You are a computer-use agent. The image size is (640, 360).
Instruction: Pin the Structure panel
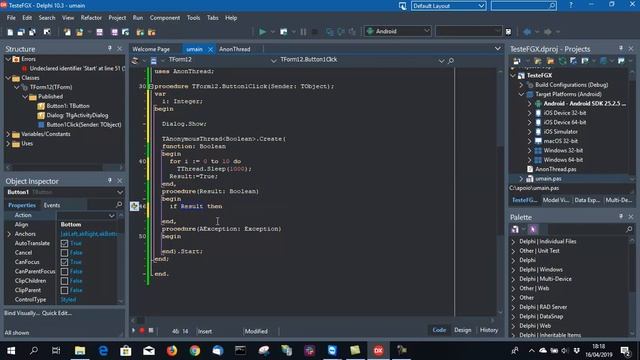pyautogui.click(x=109, y=48)
